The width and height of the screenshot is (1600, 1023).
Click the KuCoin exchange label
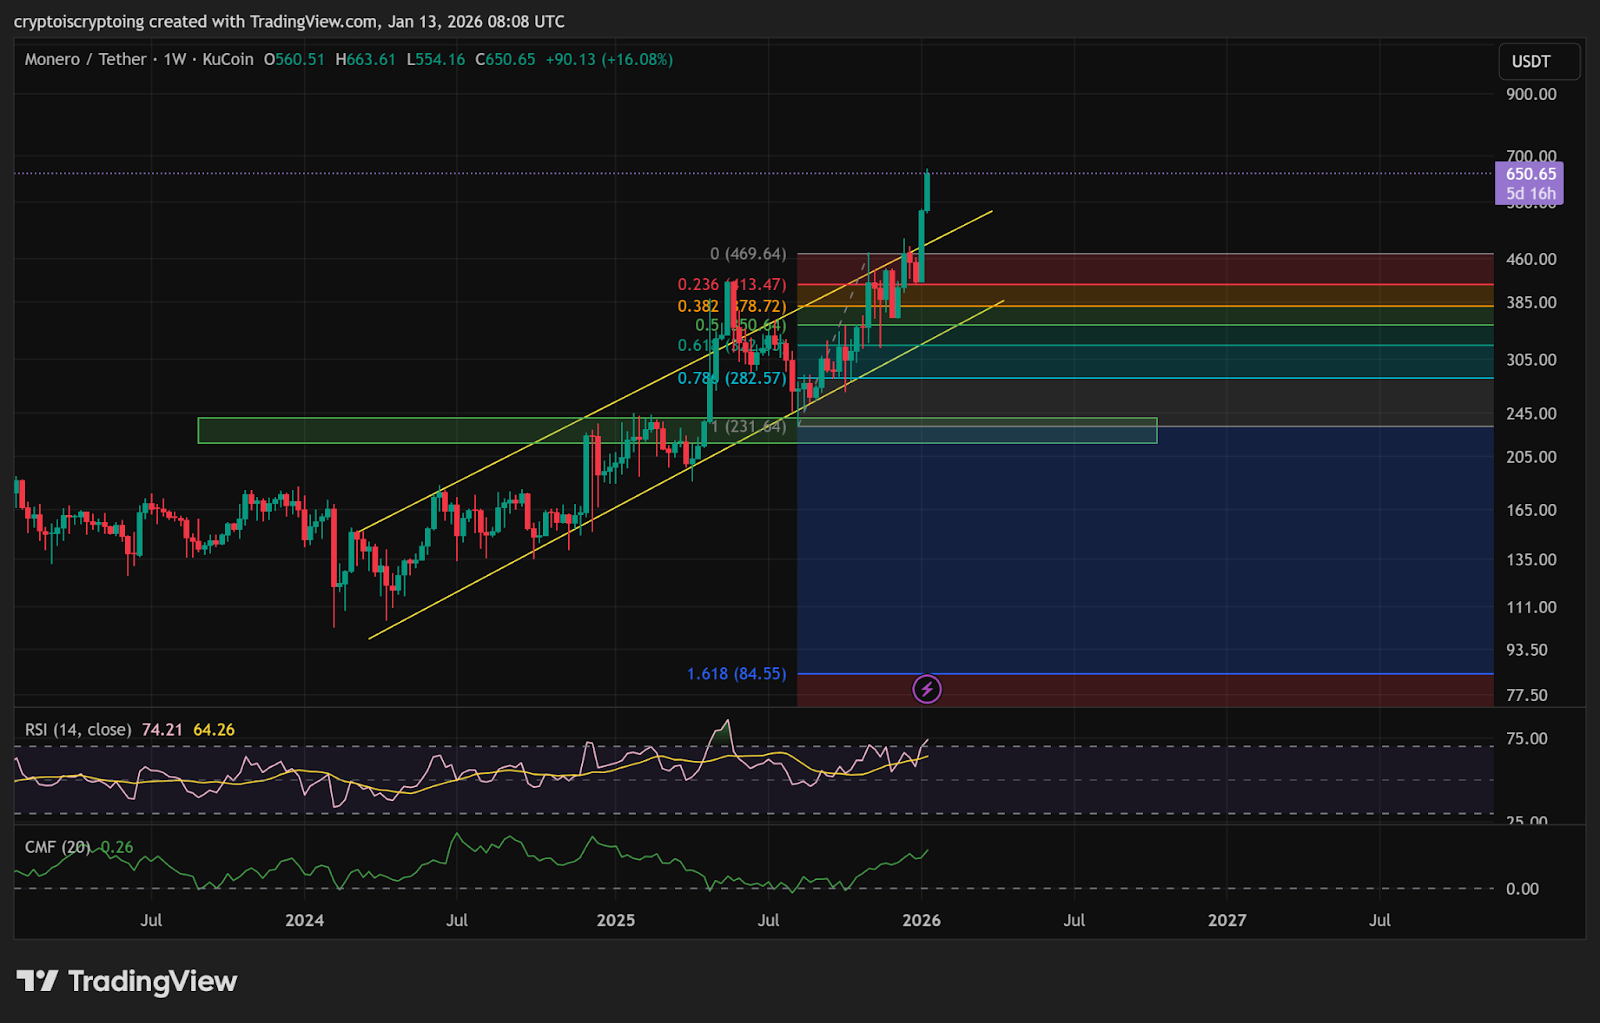228,59
